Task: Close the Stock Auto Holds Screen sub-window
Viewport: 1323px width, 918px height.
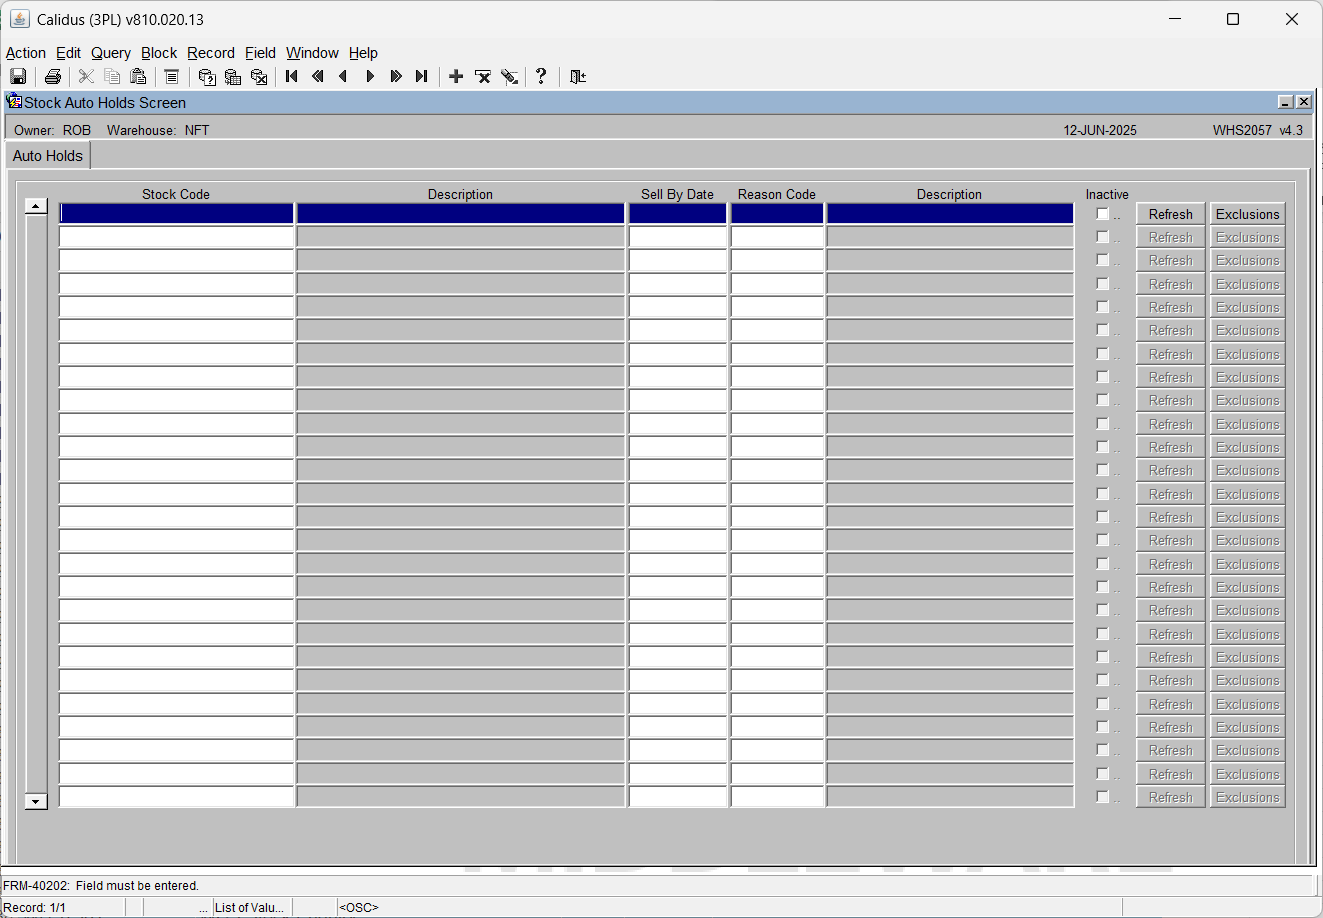Action: coord(1303,102)
